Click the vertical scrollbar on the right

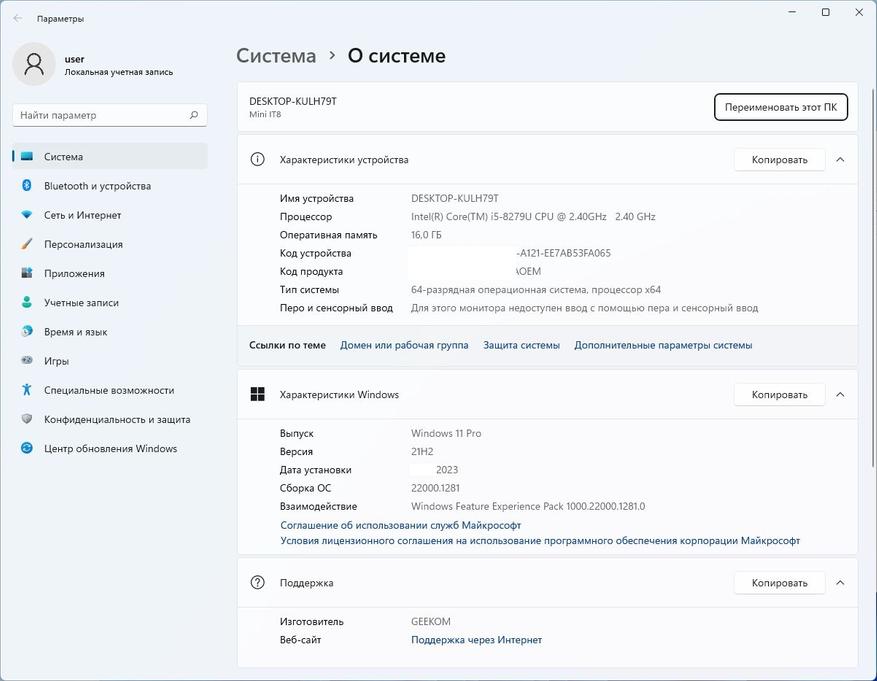[872, 277]
